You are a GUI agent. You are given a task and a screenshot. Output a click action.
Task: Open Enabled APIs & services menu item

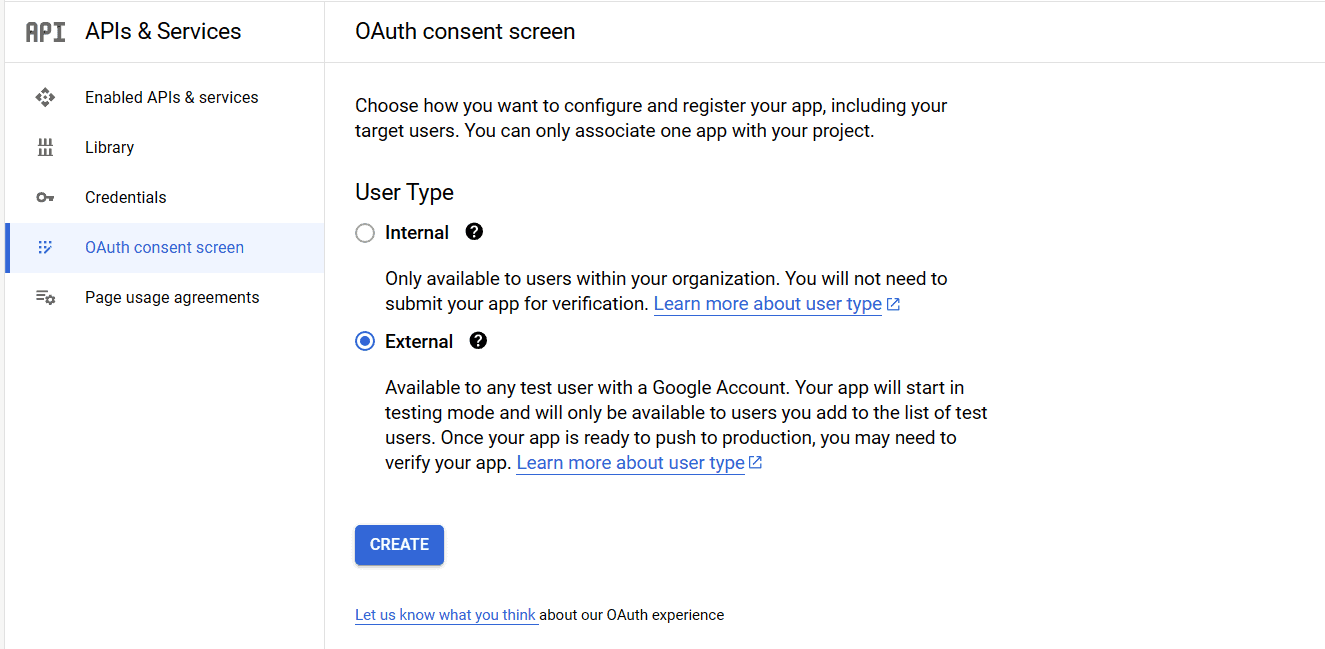171,97
